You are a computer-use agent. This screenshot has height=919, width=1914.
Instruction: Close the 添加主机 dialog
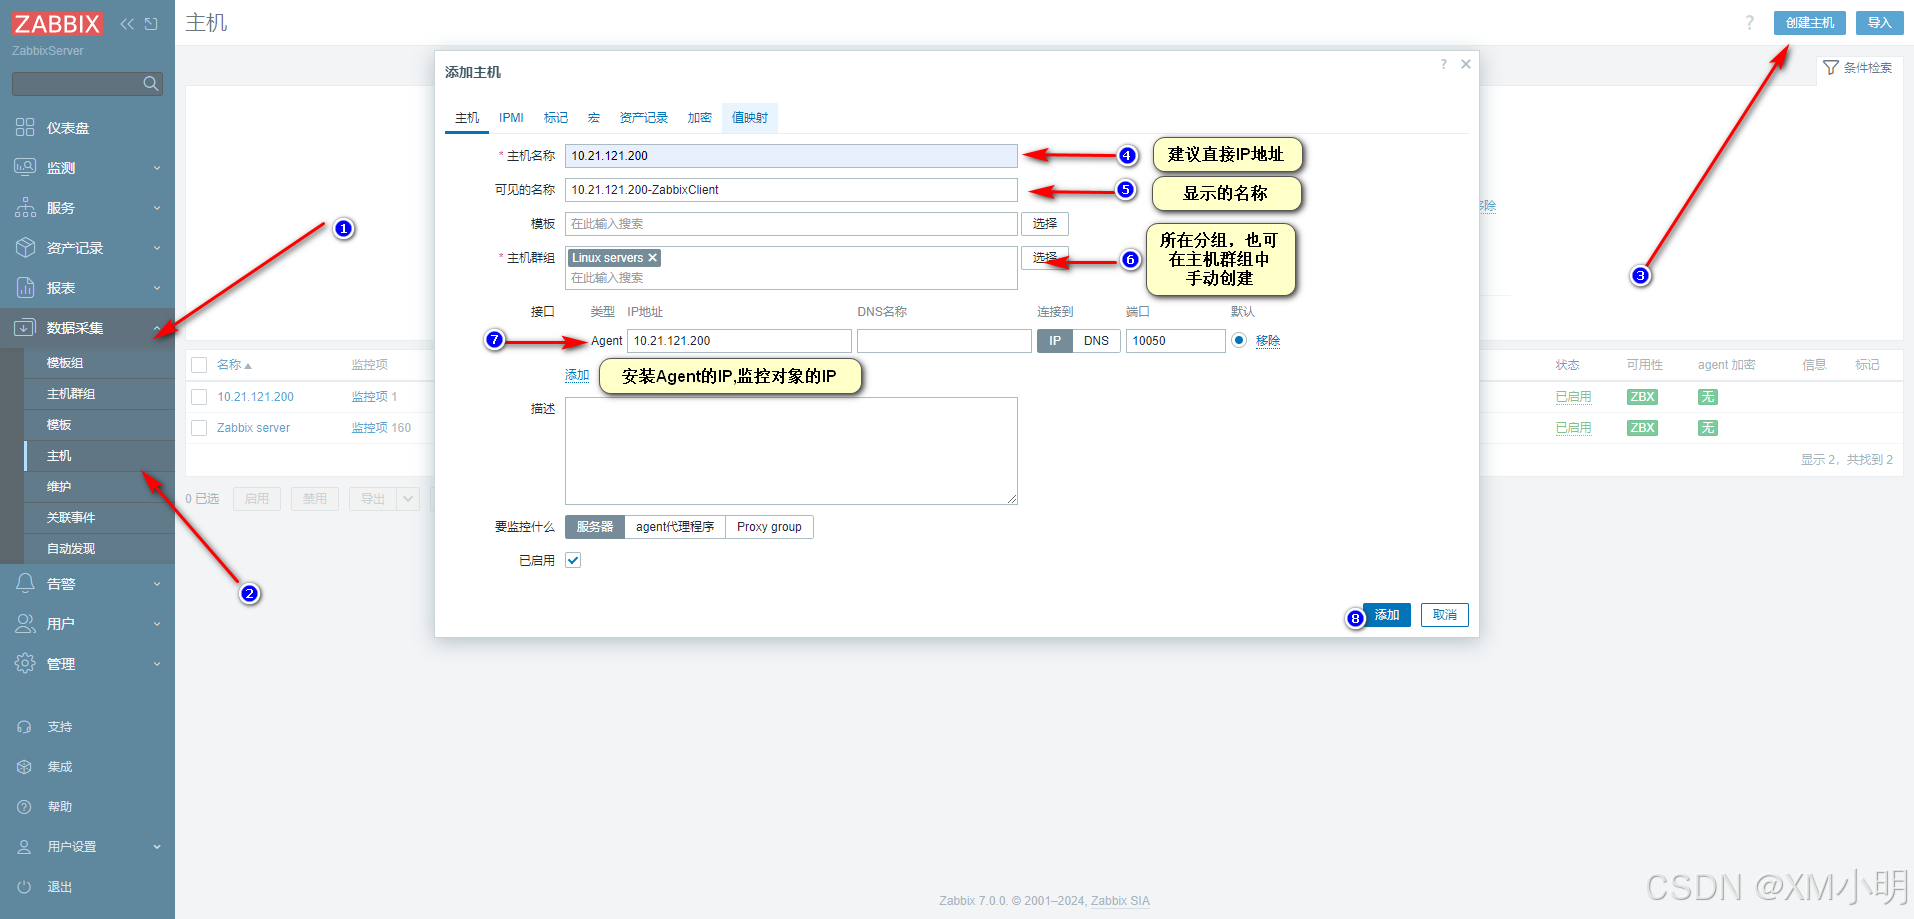(1466, 64)
